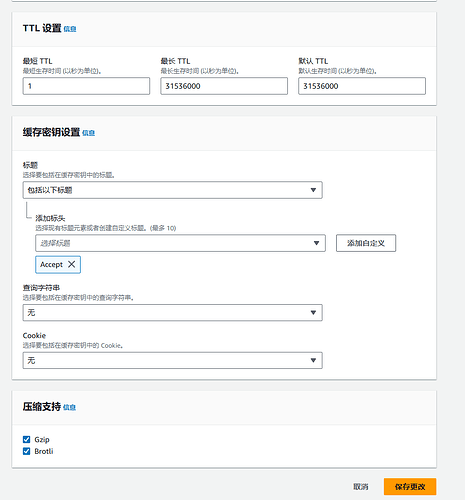This screenshot has height=500, width=465.
Task: Open the Cookie dropdown set to 无
Action: coord(173,360)
